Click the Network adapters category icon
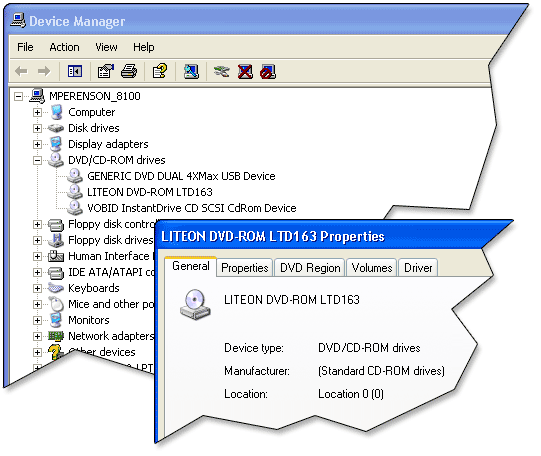Image resolution: width=541 pixels, height=456 pixels. pos(56,336)
